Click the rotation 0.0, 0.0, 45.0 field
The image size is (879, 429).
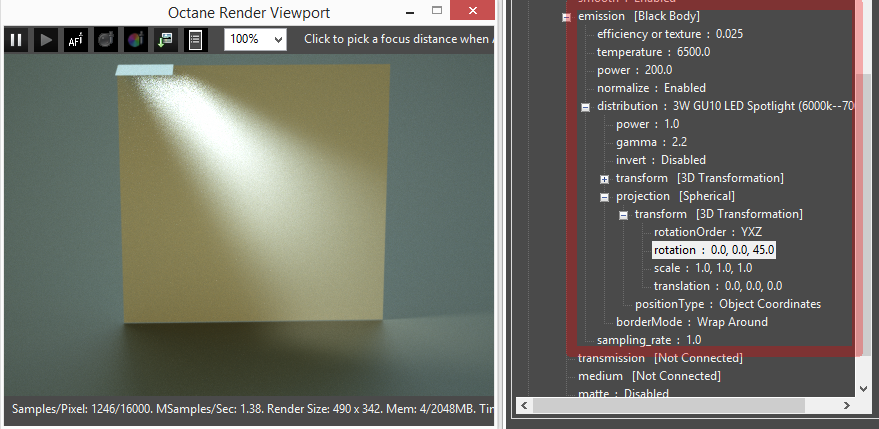pyautogui.click(x=714, y=250)
